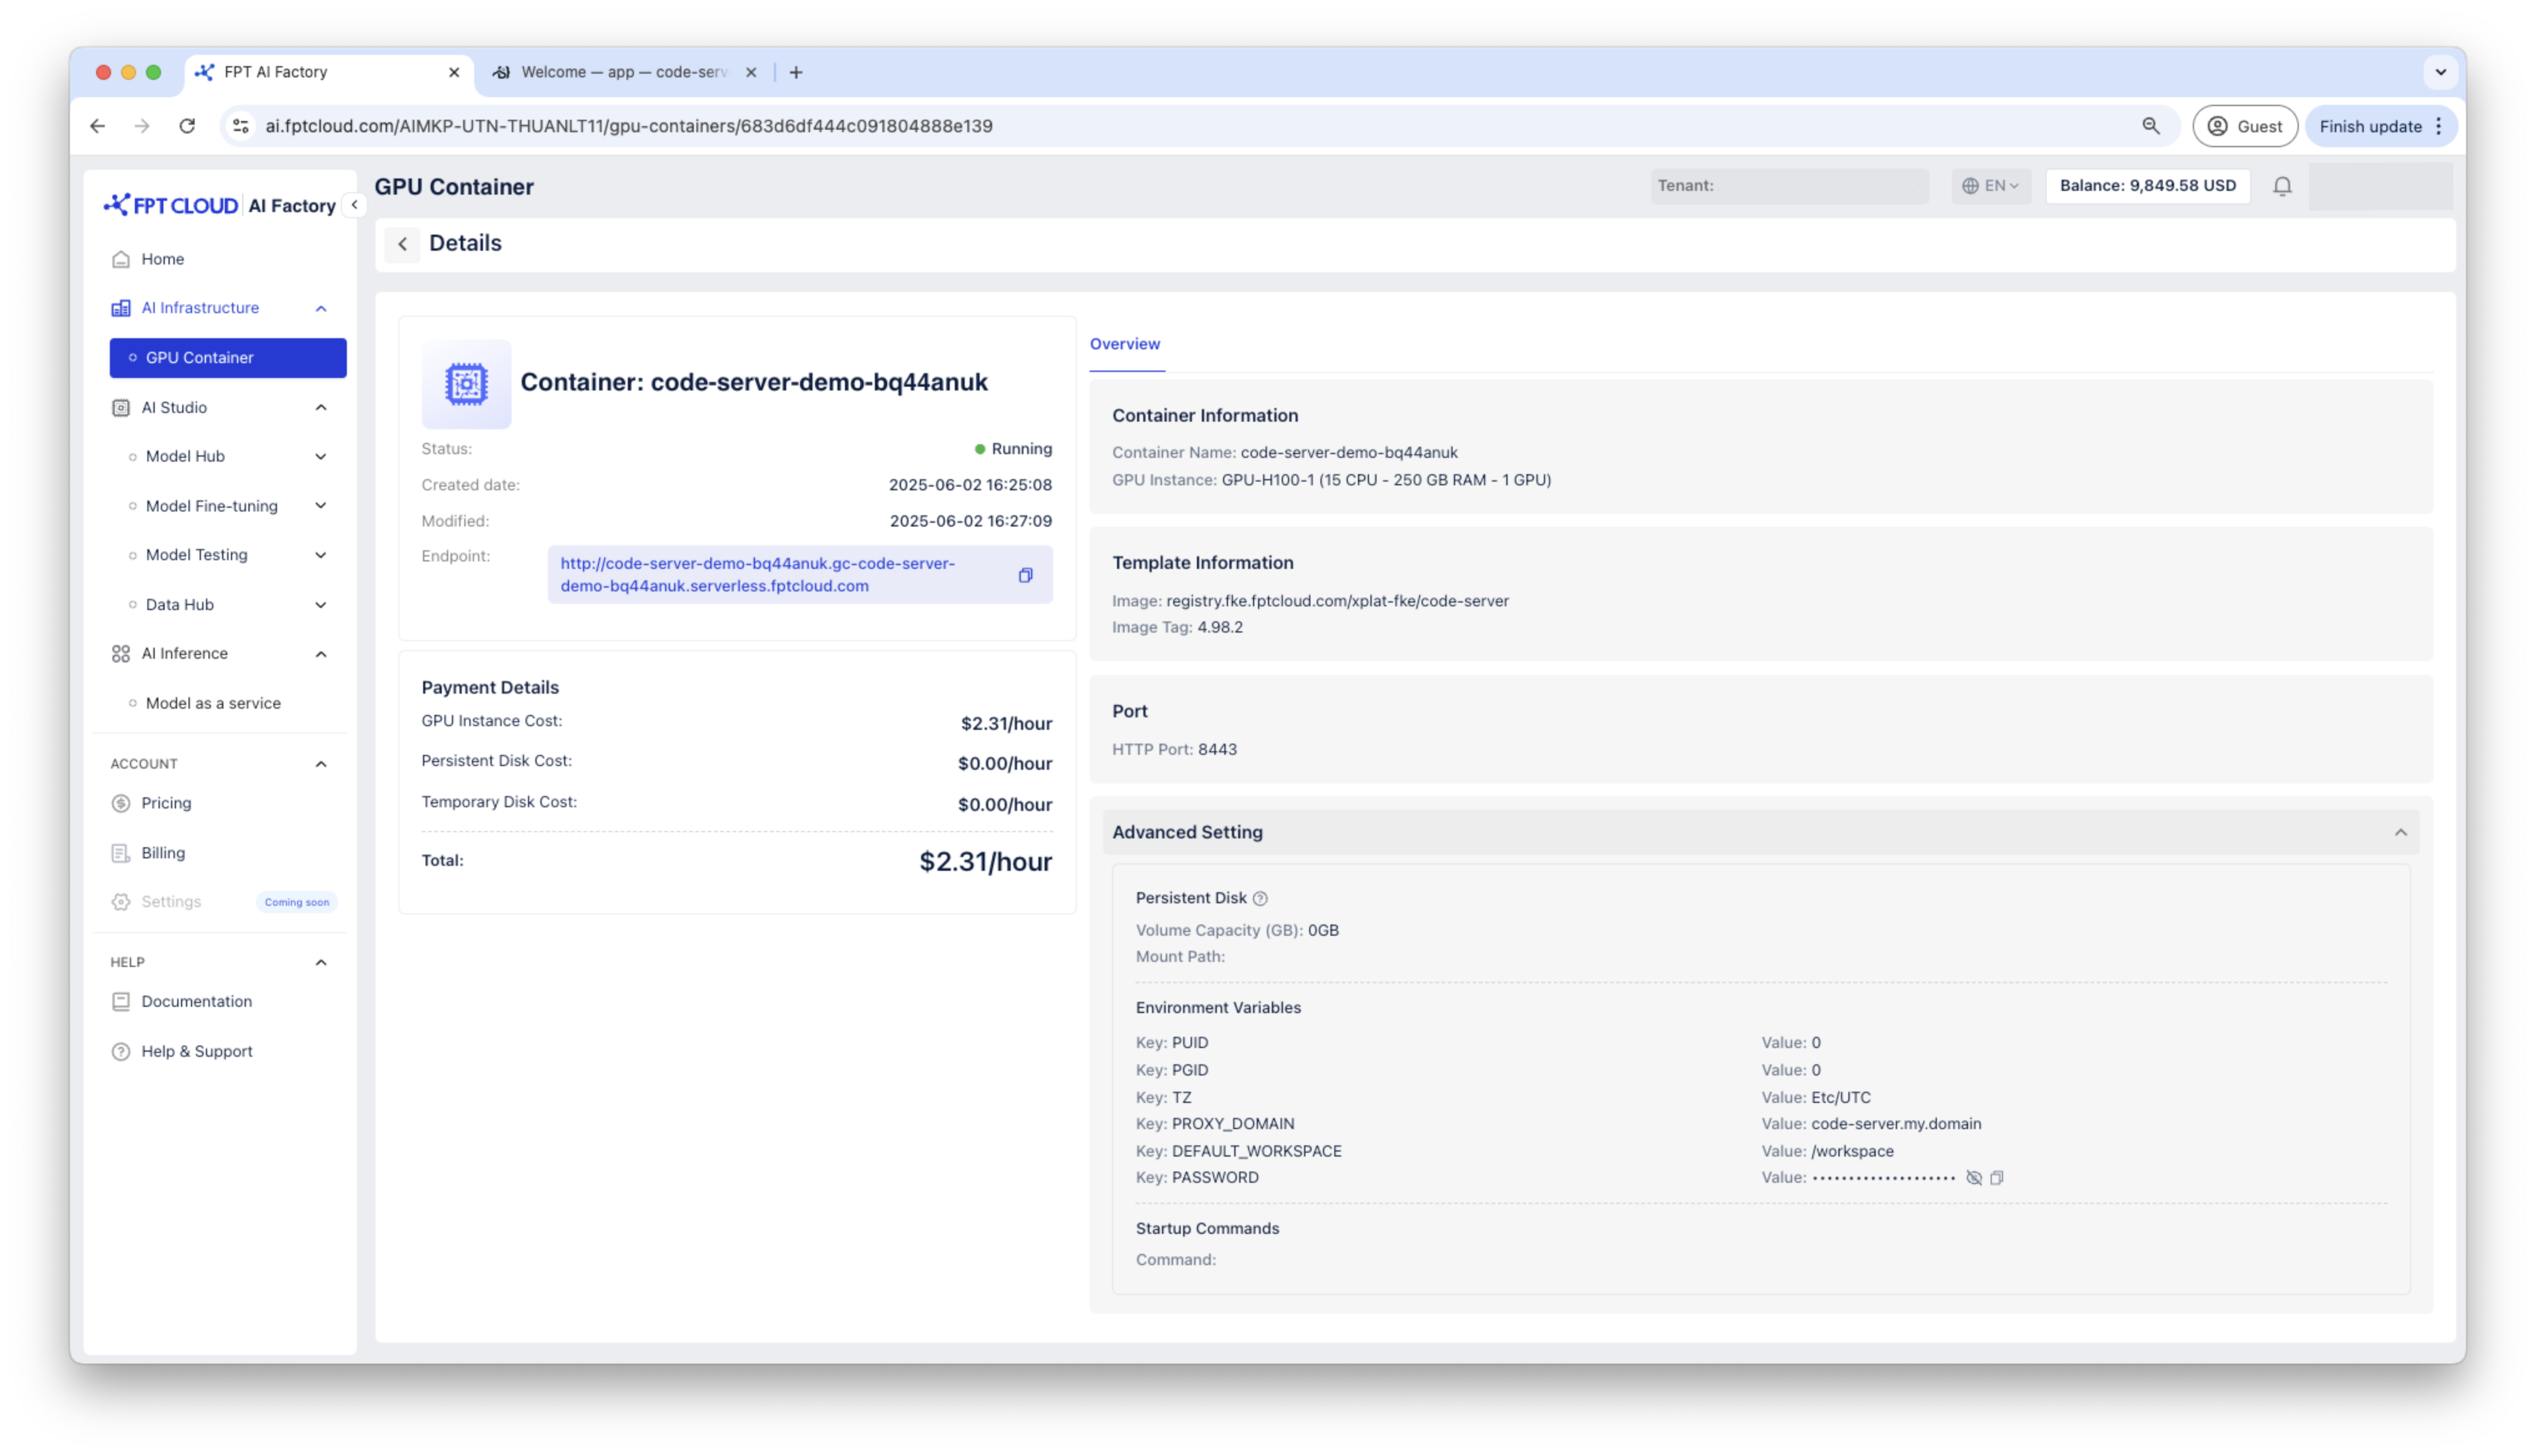The width and height of the screenshot is (2536, 1456).
Task: Expand Model Fine-tuning submenu
Action: pyautogui.click(x=321, y=506)
